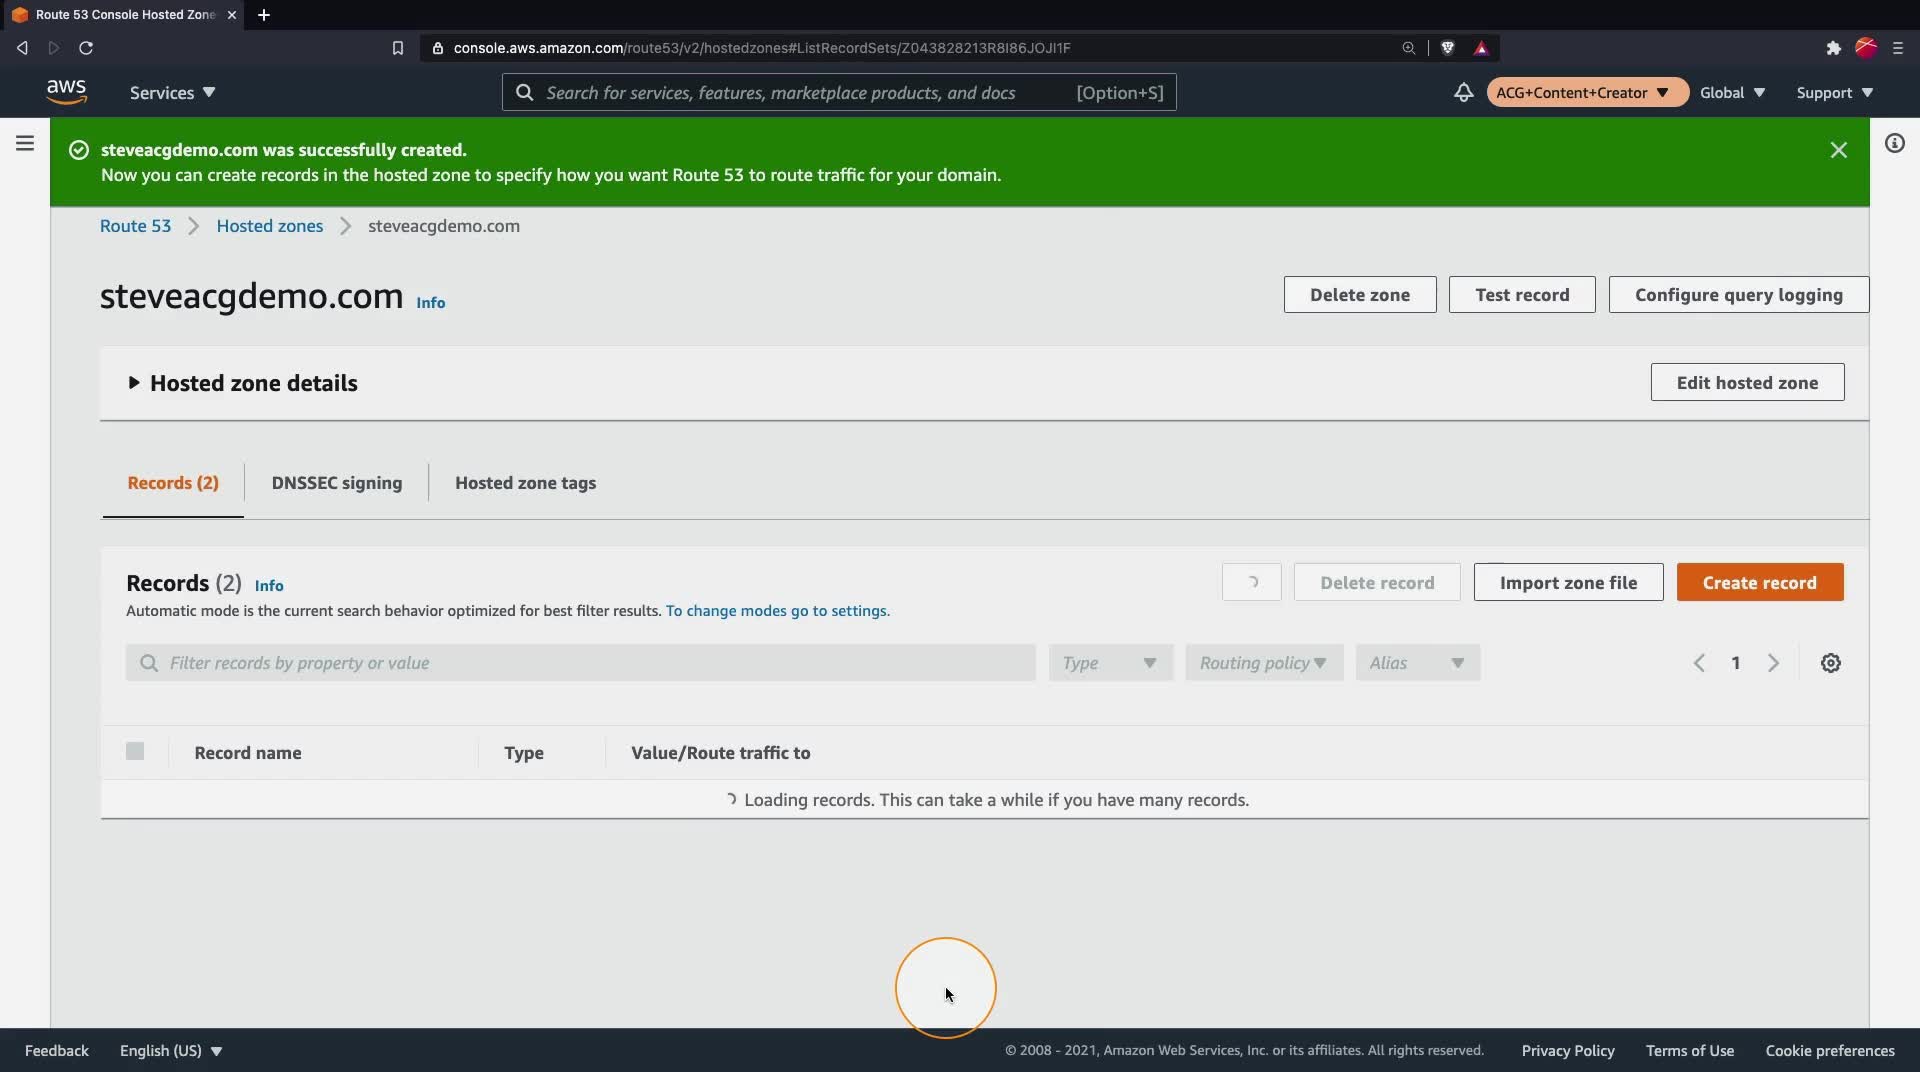
Task: Click the site lock icon in address bar
Action: tap(437, 48)
